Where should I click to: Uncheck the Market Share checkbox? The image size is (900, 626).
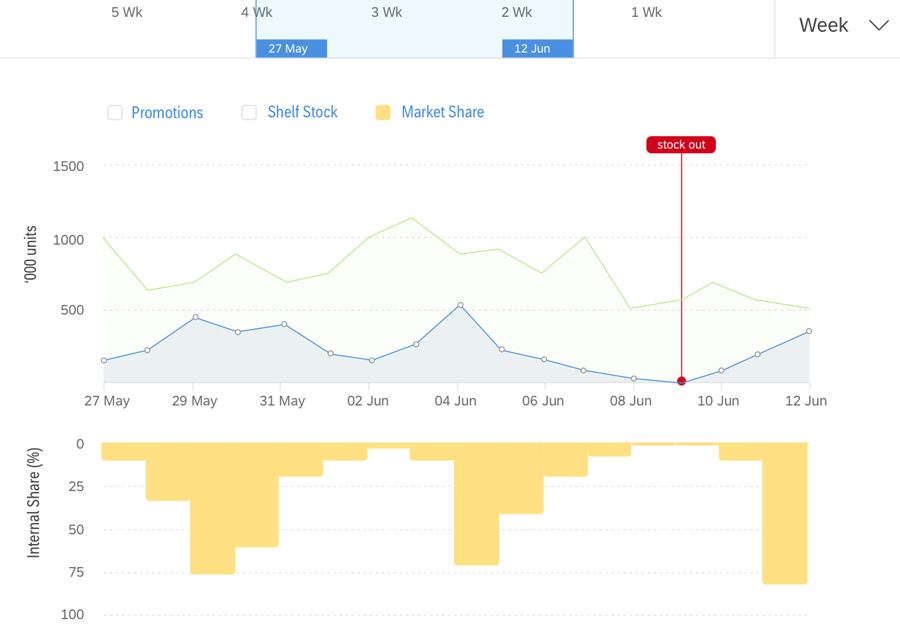pyautogui.click(x=383, y=112)
